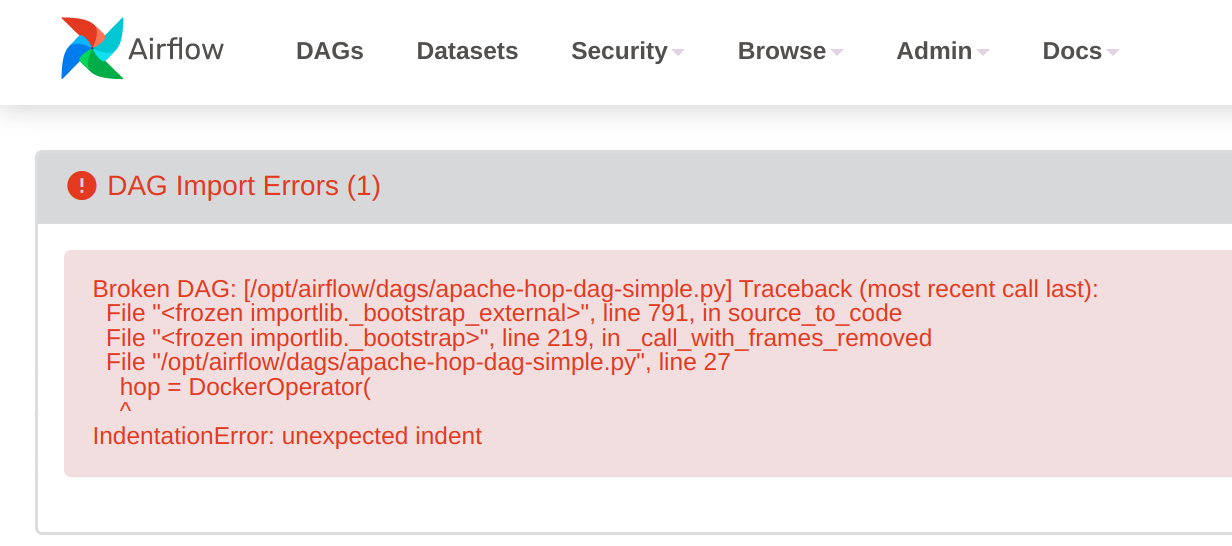Click the source_to_code traceback line
Image resolution: width=1232 pixels, height=546 pixels.
(504, 313)
